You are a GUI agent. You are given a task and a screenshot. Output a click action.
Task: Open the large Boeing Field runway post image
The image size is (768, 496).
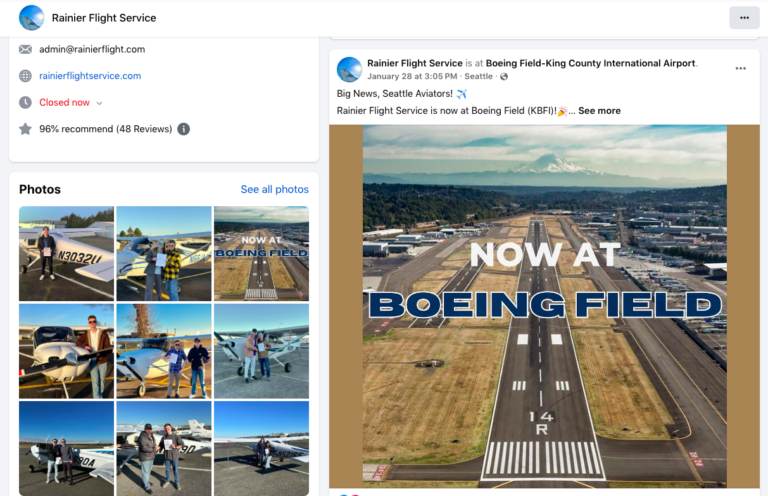(x=544, y=305)
